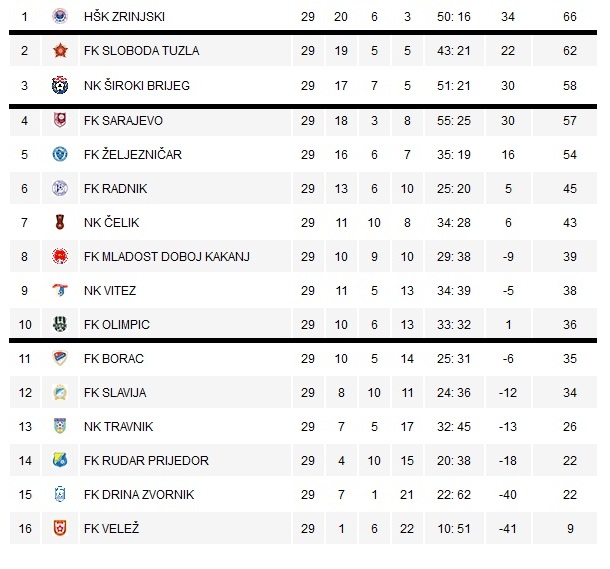
Task: Click the NK Čelik club crest
Action: click(x=59, y=222)
